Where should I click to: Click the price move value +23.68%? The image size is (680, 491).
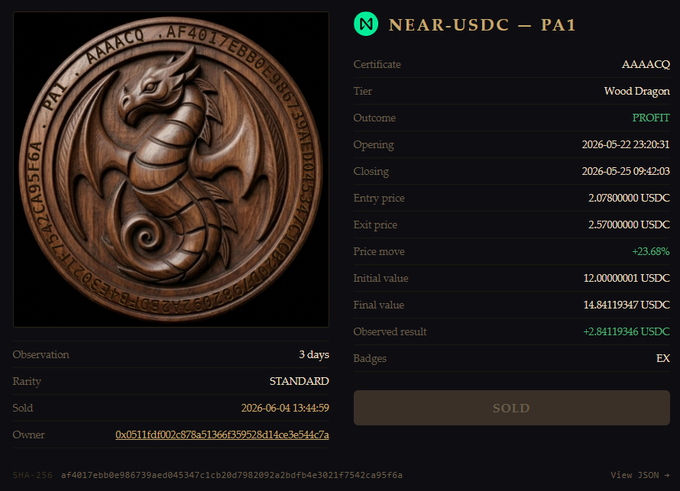click(x=651, y=252)
